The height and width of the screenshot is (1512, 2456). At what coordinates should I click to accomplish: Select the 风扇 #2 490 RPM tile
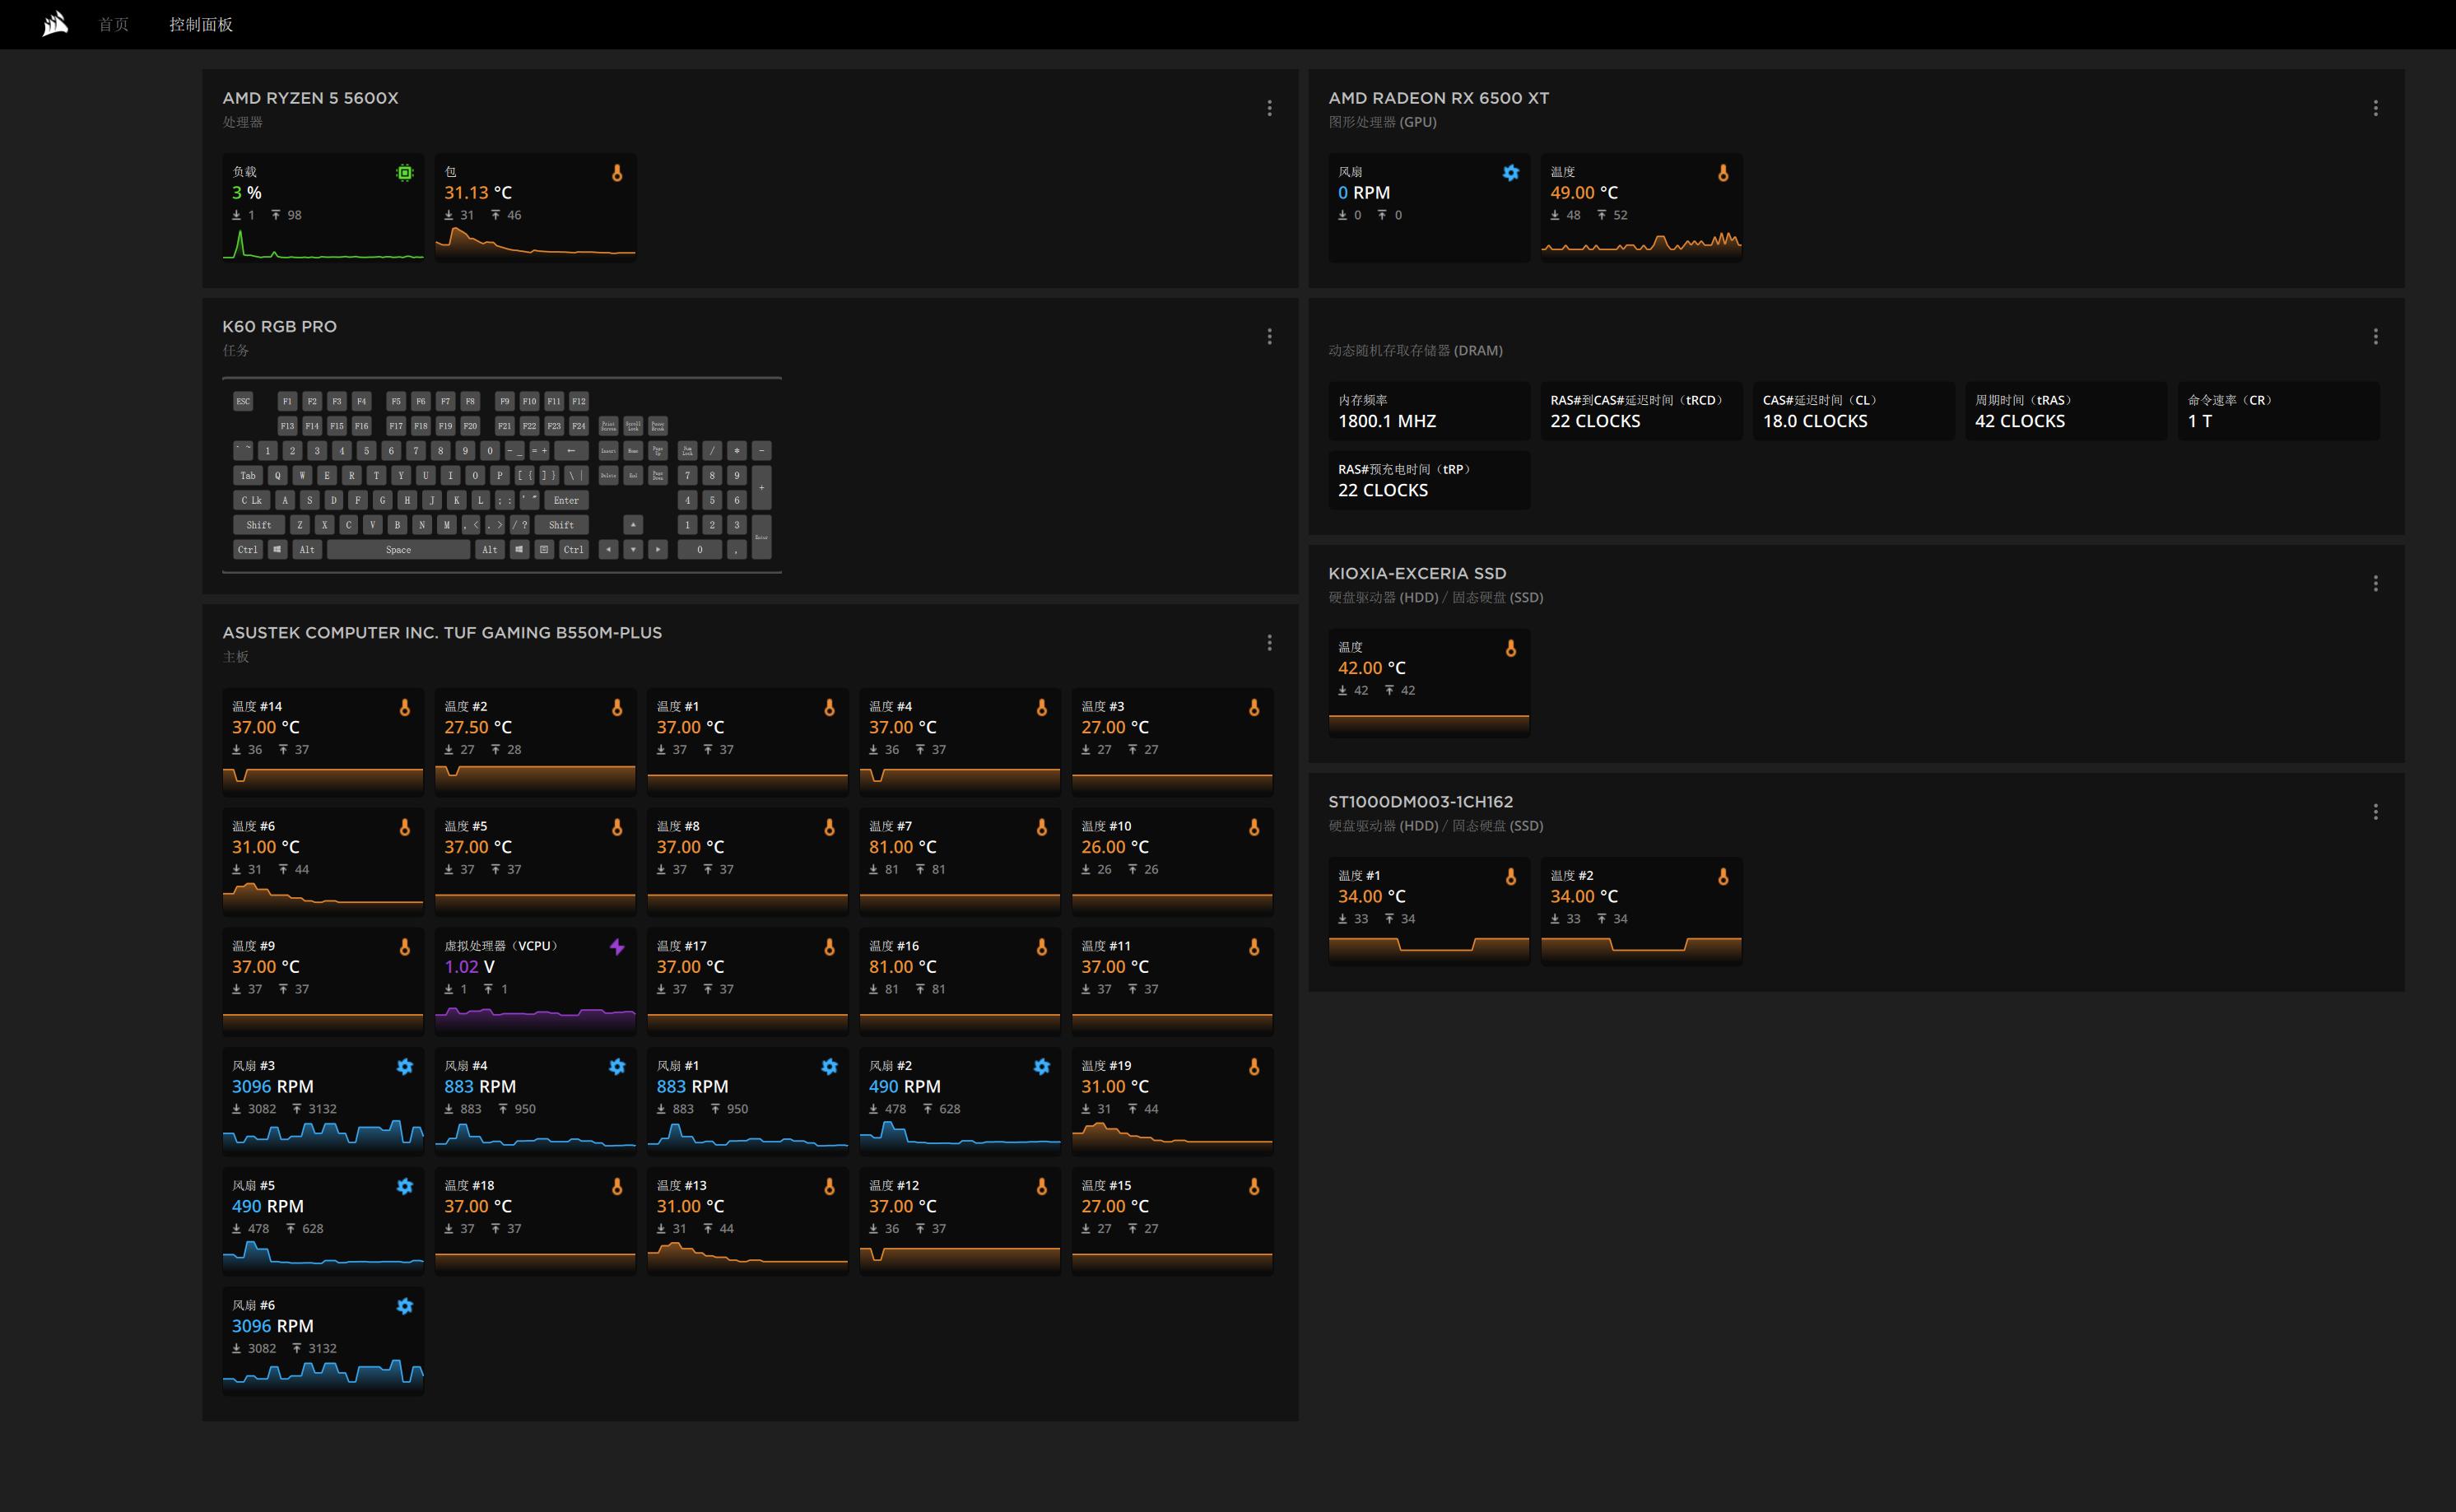[x=958, y=1098]
